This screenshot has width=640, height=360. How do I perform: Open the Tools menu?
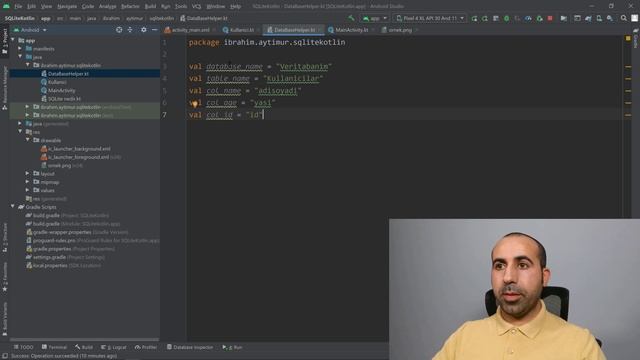(181, 7)
